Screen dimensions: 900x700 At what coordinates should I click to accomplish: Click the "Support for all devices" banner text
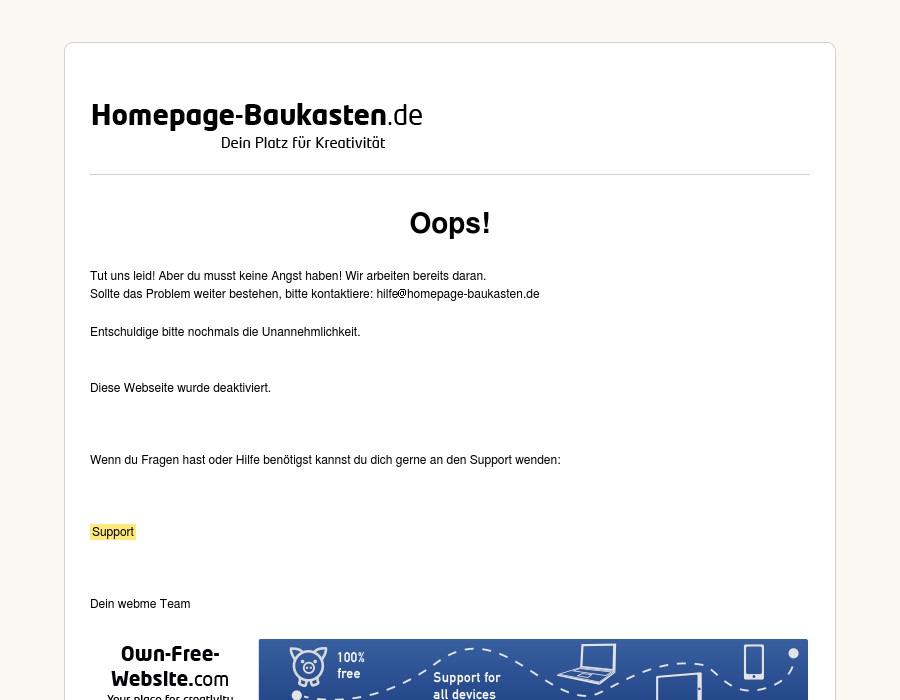point(466,686)
